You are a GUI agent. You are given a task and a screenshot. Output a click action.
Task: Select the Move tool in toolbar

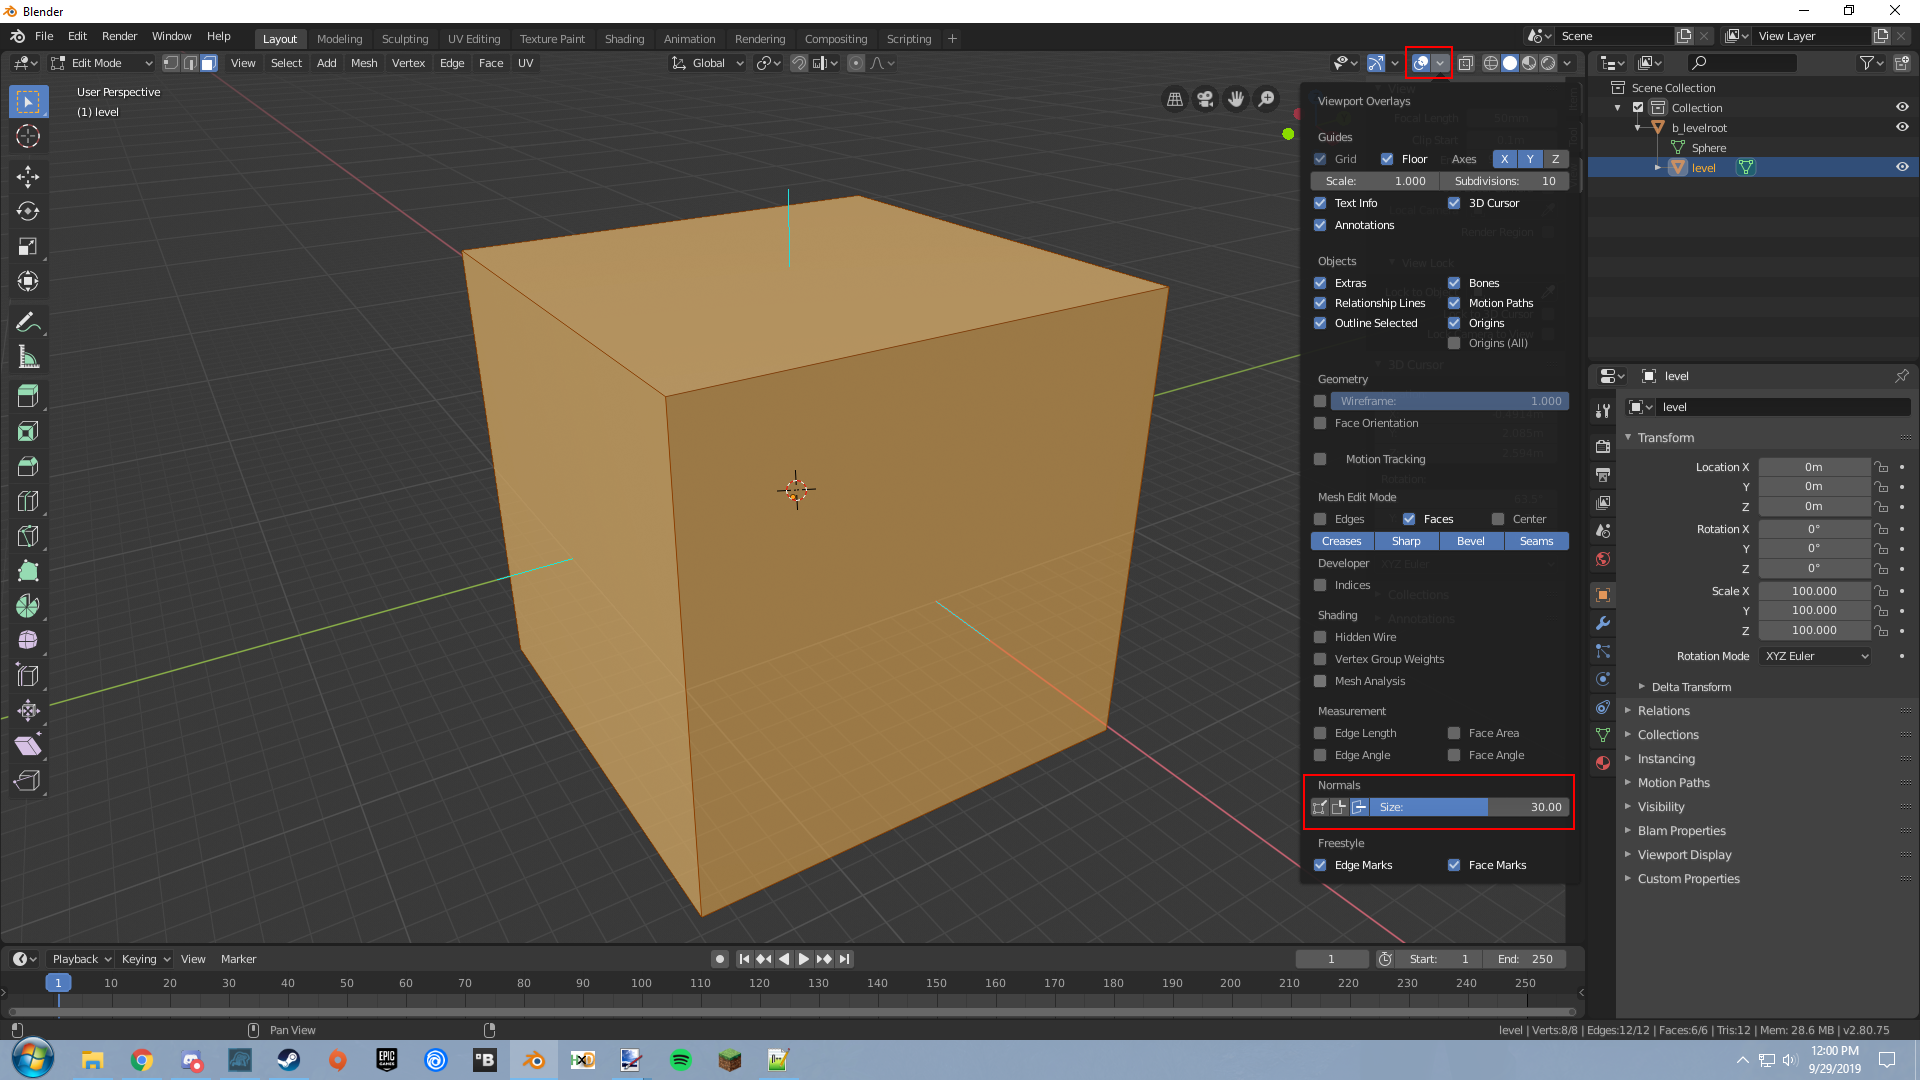pyautogui.click(x=28, y=177)
